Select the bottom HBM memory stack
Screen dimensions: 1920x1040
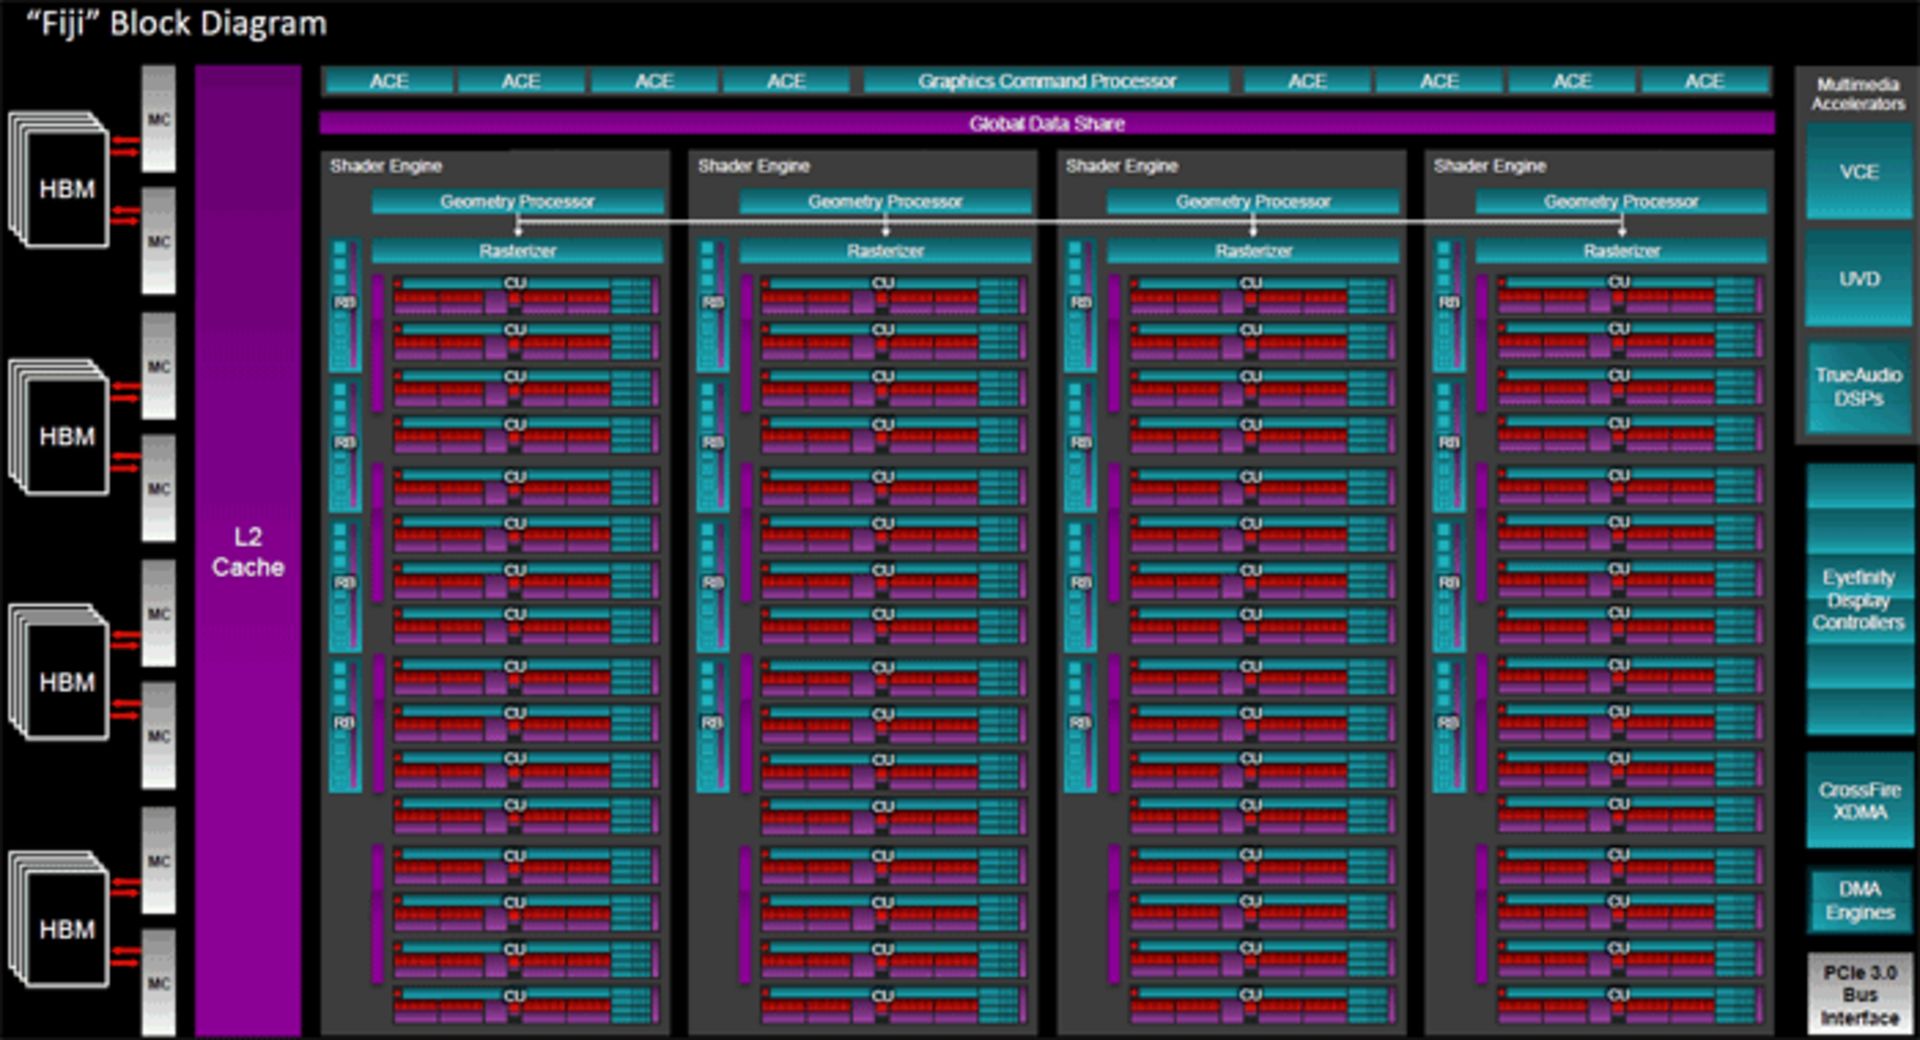coord(59,920)
